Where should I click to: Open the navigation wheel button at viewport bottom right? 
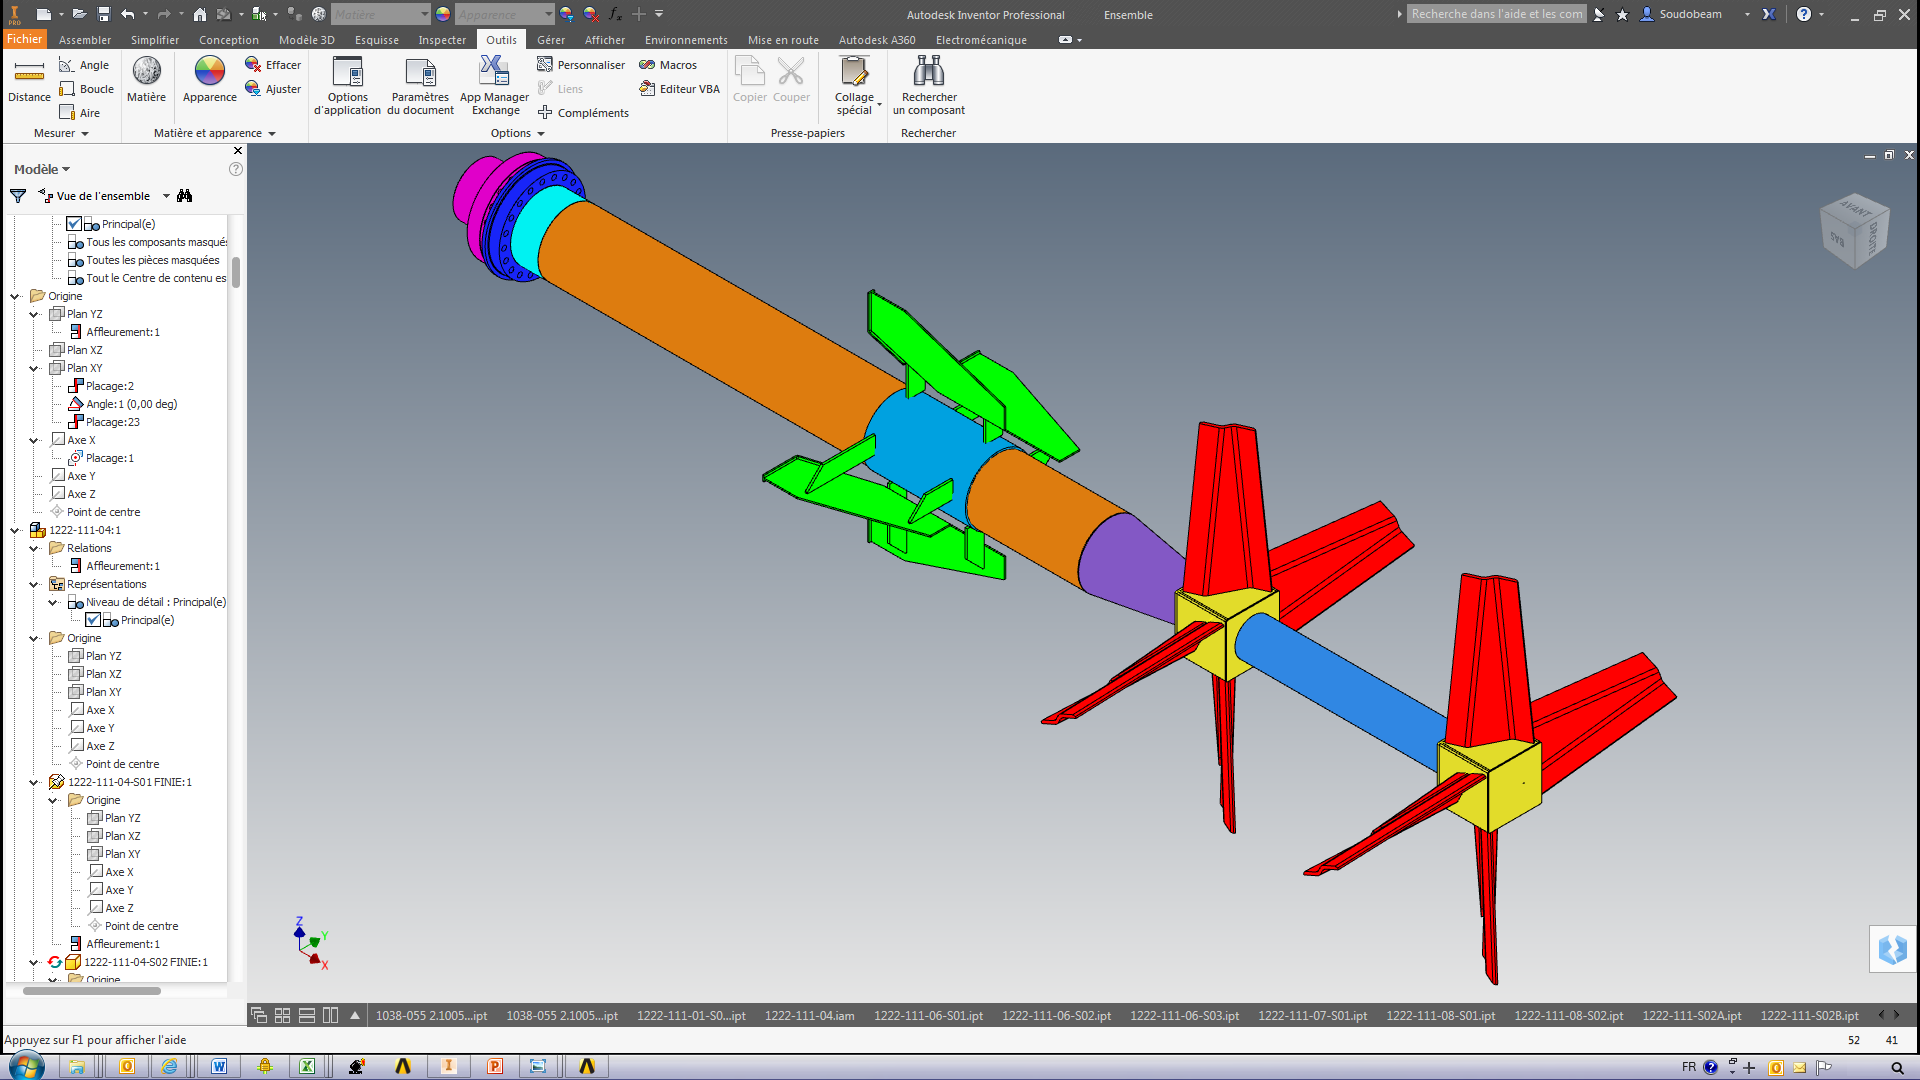tap(1892, 948)
